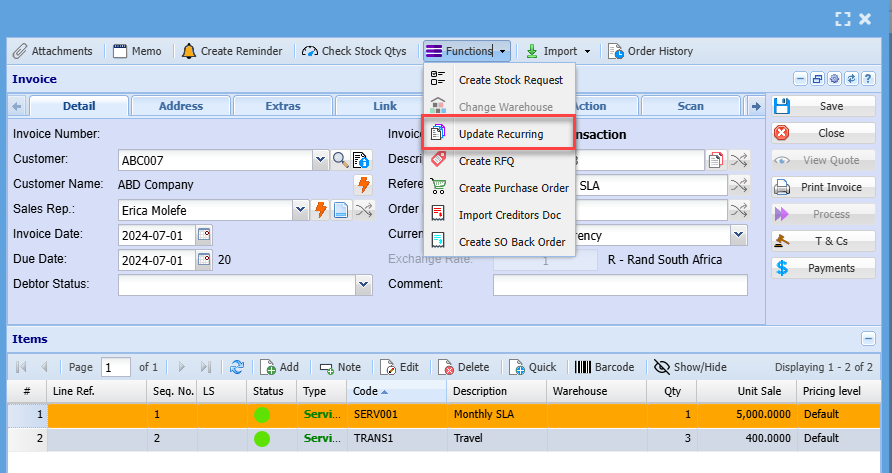Click the Save button
The image size is (892, 473).
[816, 106]
